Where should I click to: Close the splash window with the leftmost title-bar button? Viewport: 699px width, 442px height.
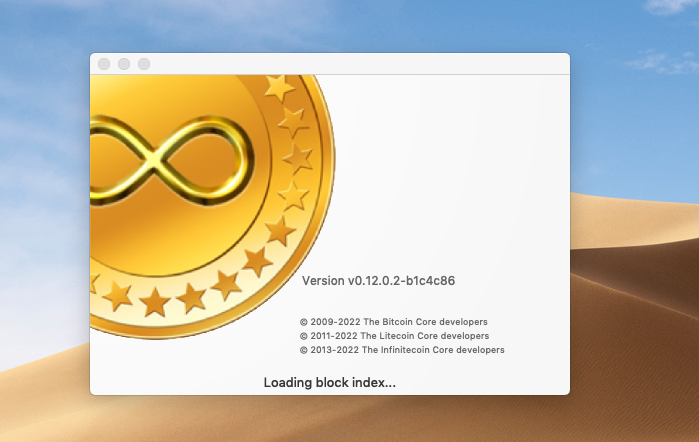click(x=104, y=64)
